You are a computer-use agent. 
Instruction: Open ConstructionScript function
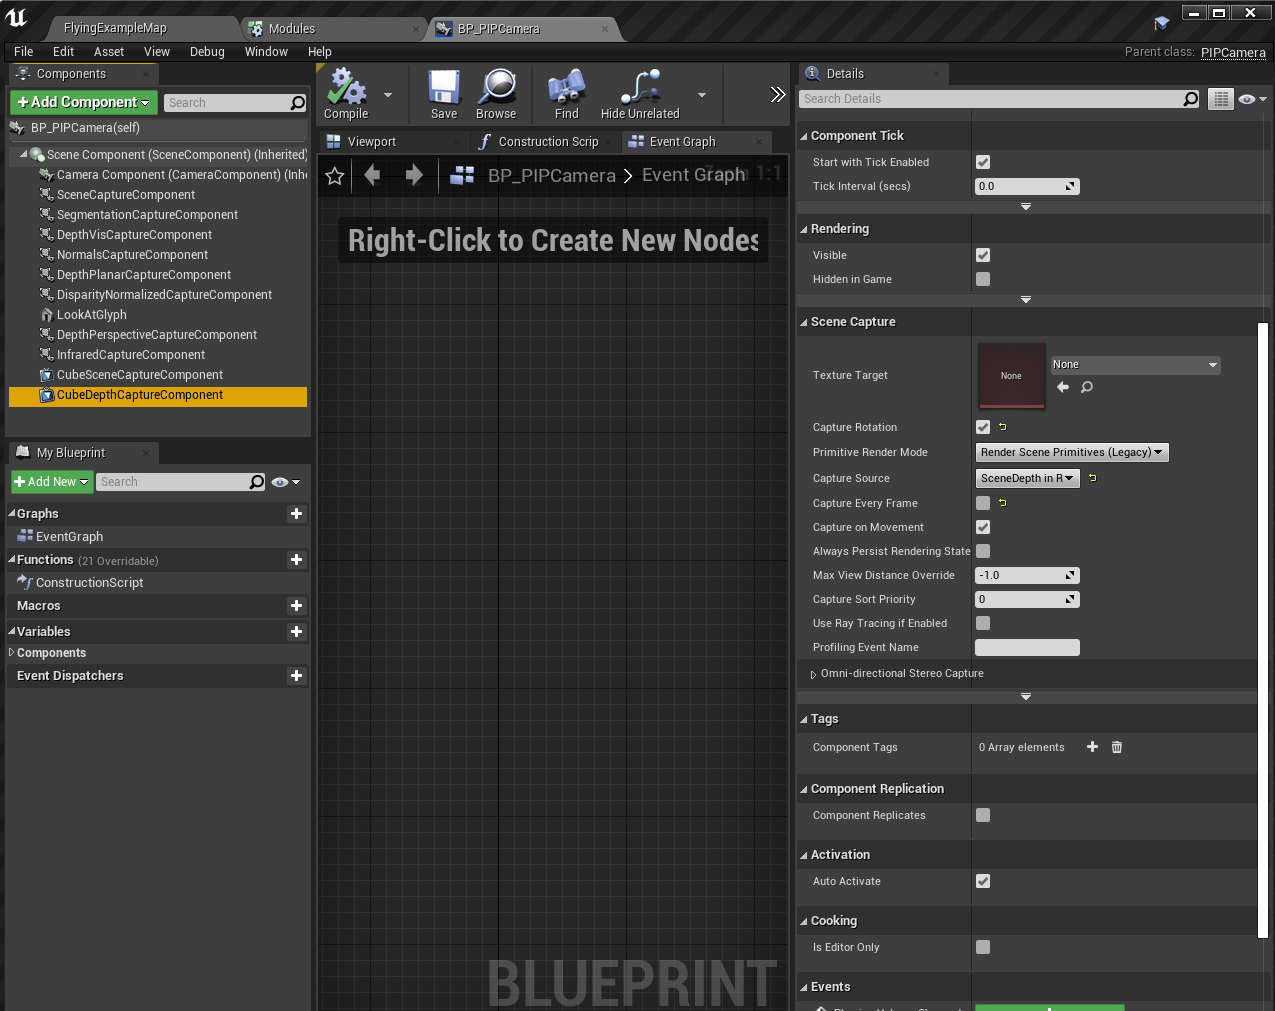coord(89,583)
